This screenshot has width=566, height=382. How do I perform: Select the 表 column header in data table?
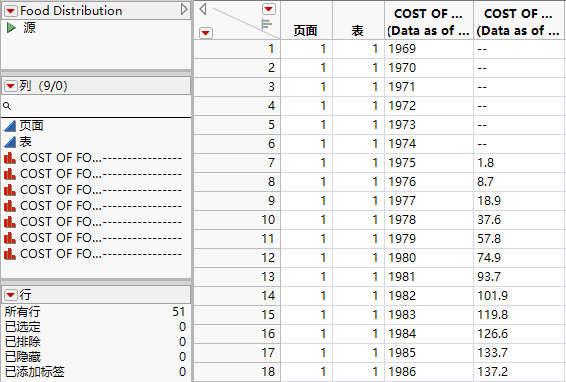(x=358, y=21)
